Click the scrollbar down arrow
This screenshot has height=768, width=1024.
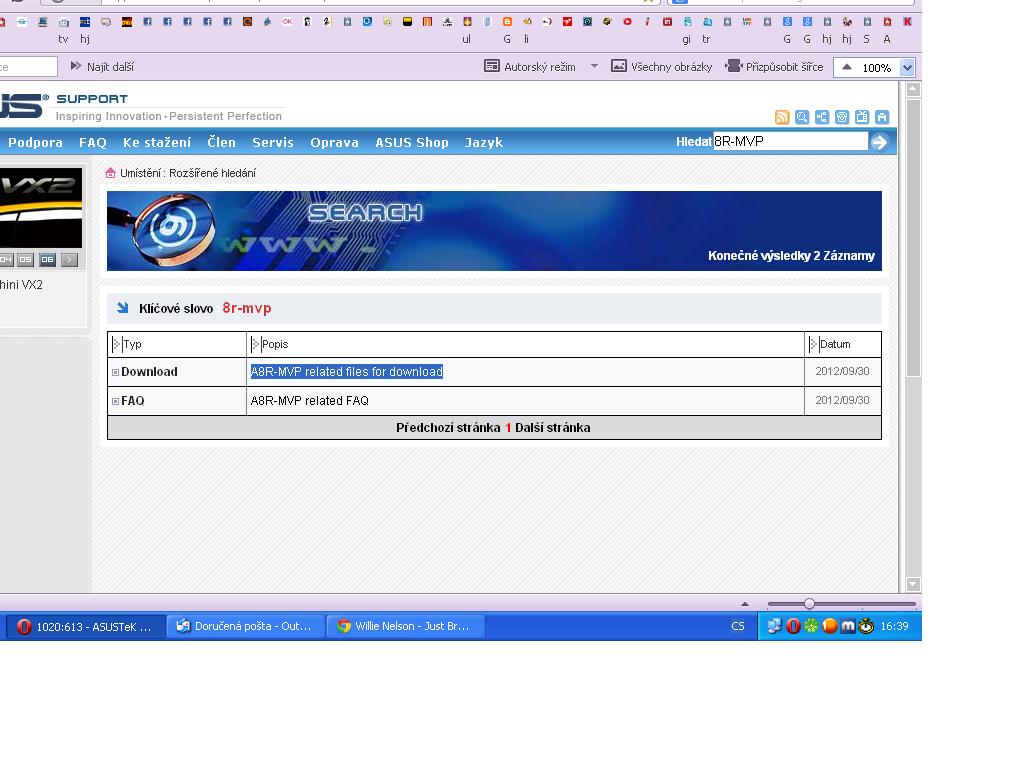[x=913, y=584]
